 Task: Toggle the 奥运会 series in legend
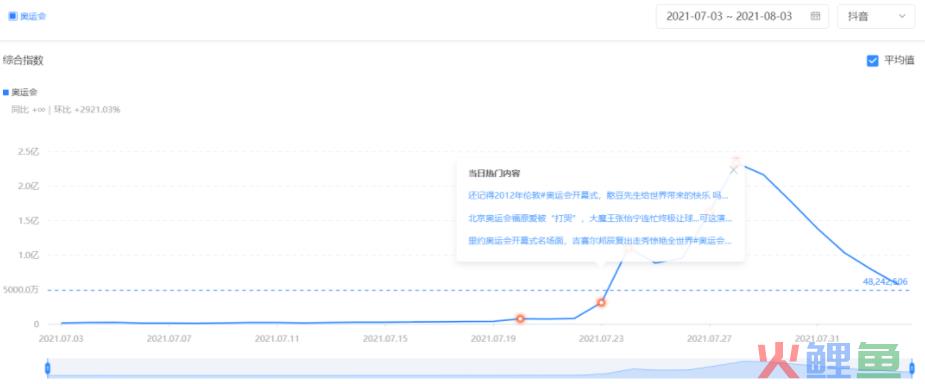pos(21,92)
